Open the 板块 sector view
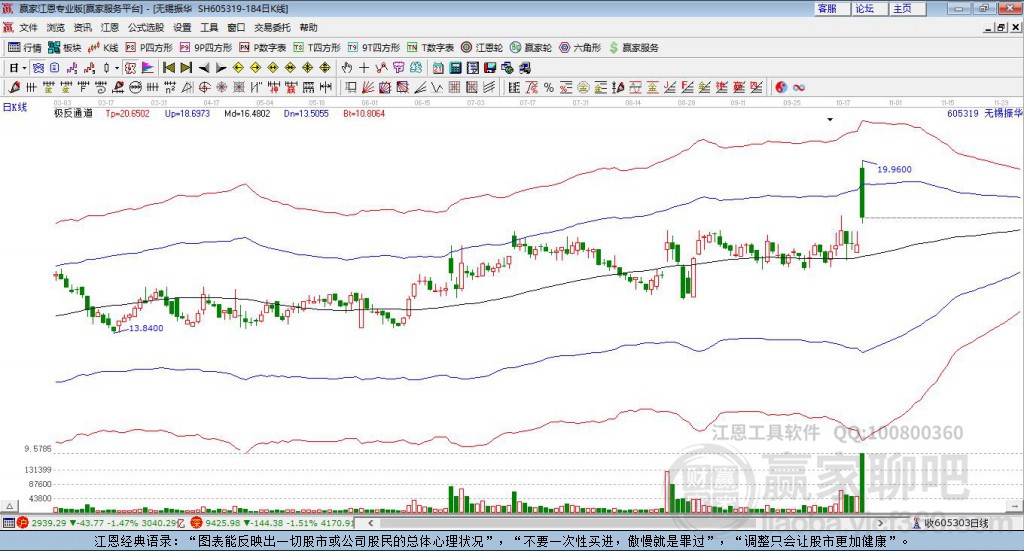 point(65,48)
